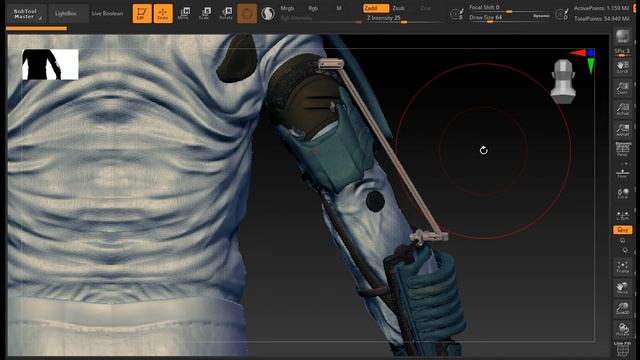Image resolution: width=640 pixels, height=360 pixels.
Task: Adjust the Z Intensity slider
Action: click(402, 19)
